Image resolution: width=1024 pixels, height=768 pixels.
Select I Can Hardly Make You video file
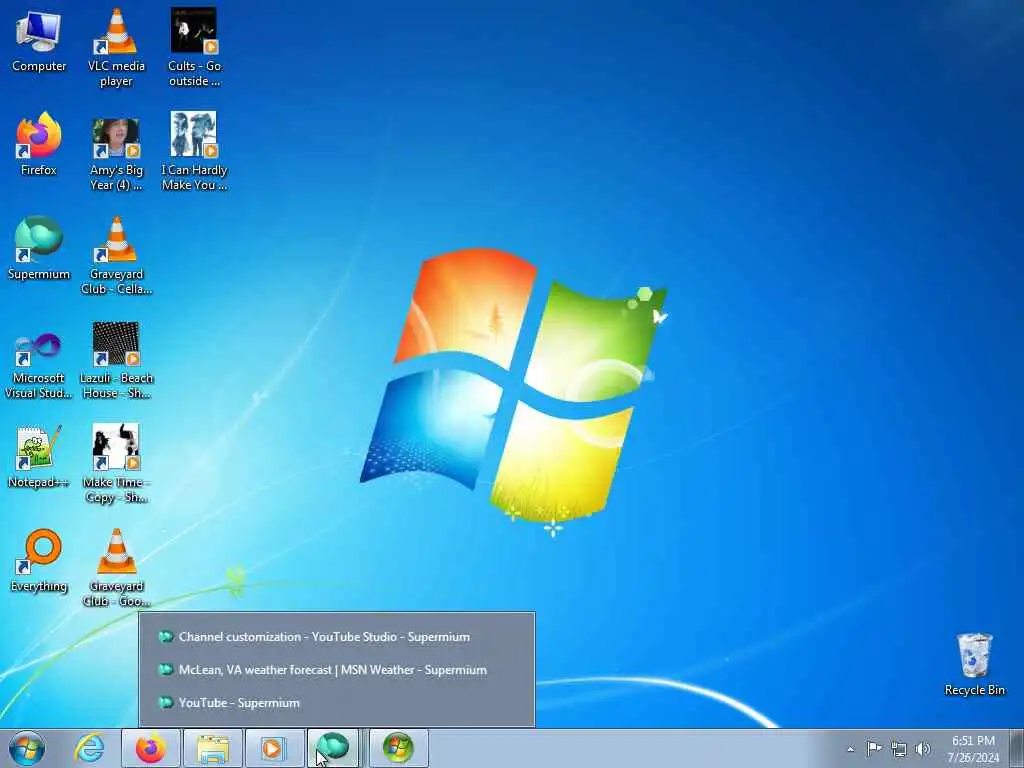(194, 152)
